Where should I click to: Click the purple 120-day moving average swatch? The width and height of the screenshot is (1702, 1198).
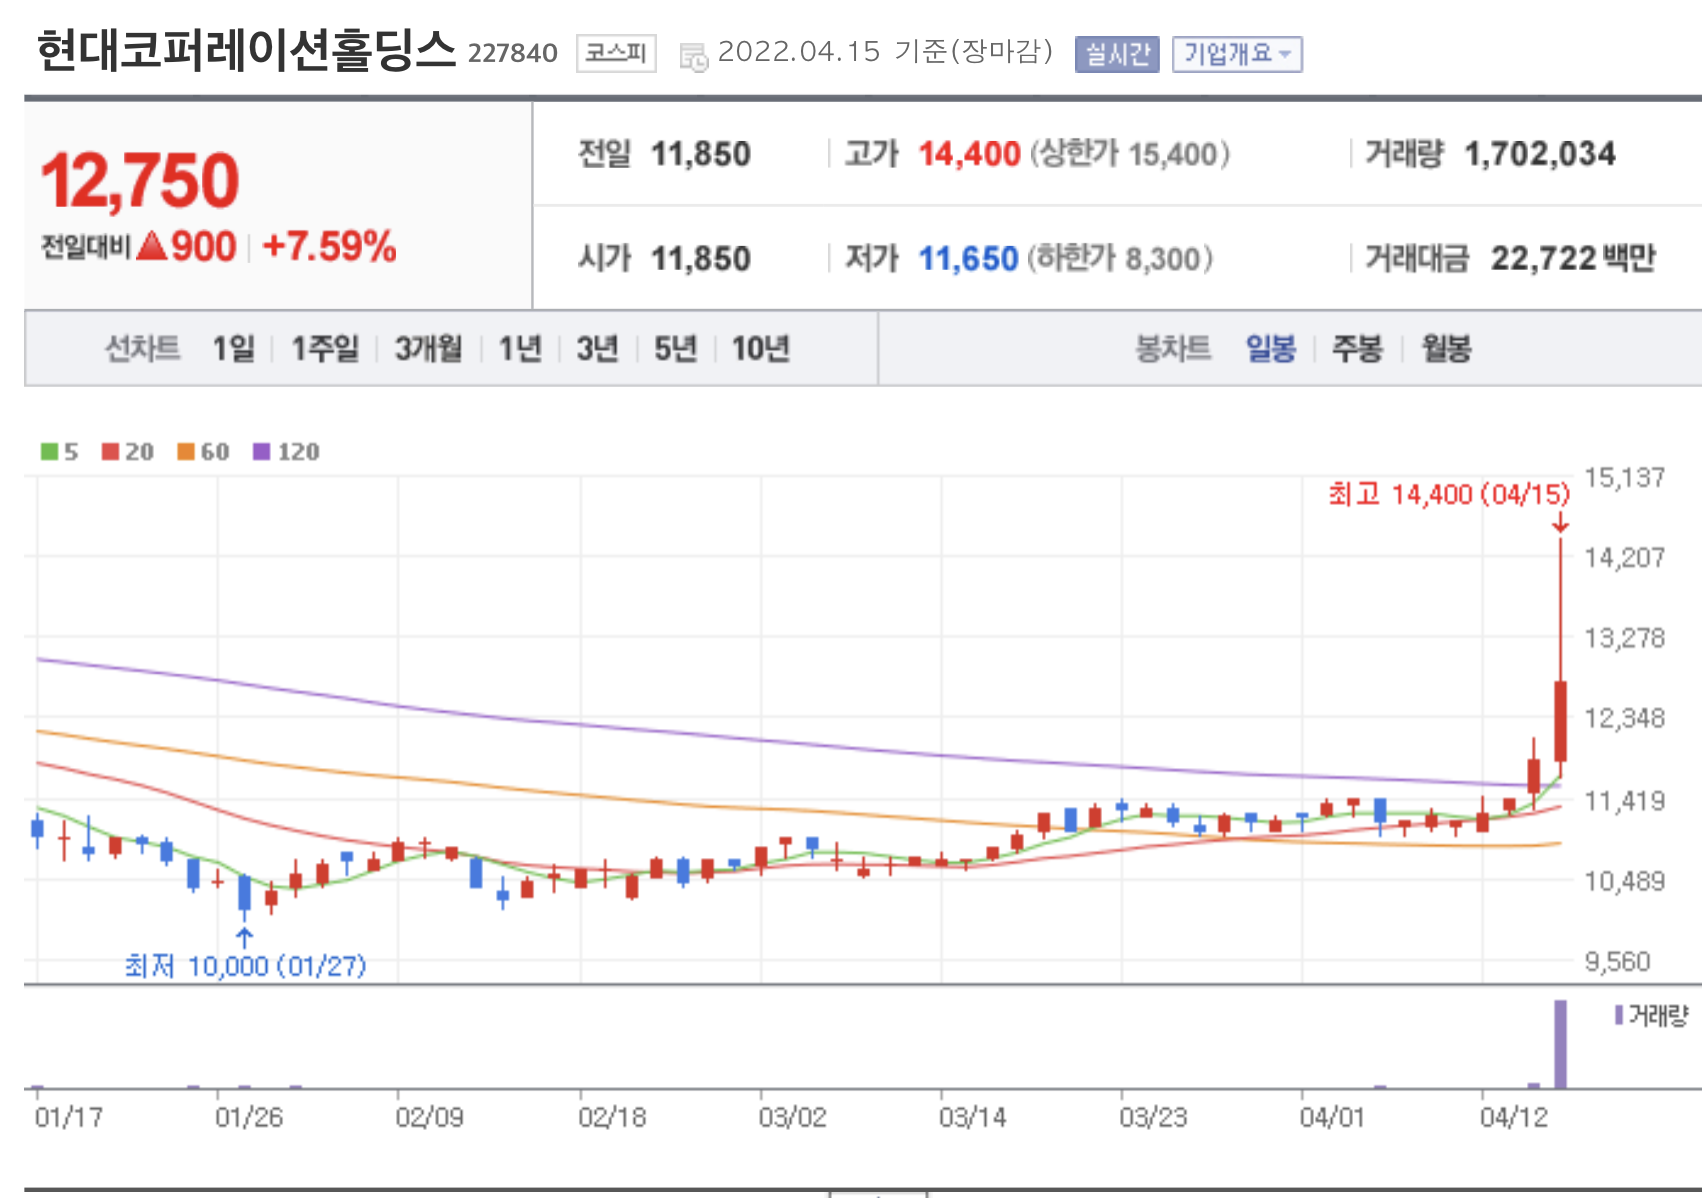pyautogui.click(x=262, y=452)
